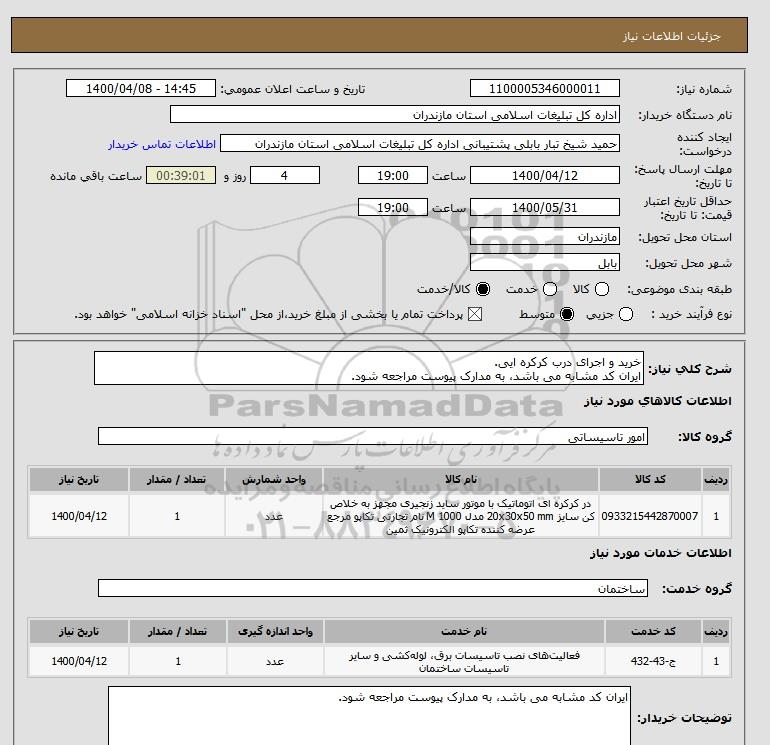
Task: Click the اطلاعات خدمات مورد نیاز section title
Action: coord(660,553)
